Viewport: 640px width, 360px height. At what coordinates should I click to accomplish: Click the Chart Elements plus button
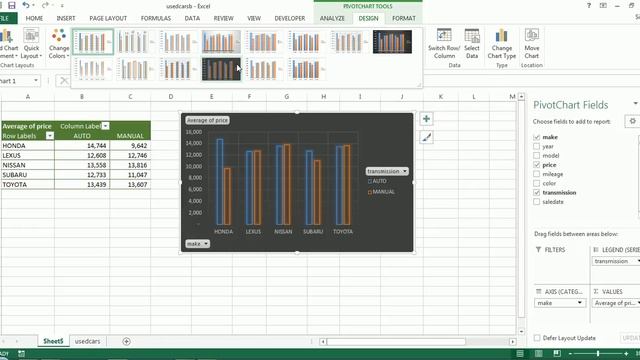click(x=426, y=119)
